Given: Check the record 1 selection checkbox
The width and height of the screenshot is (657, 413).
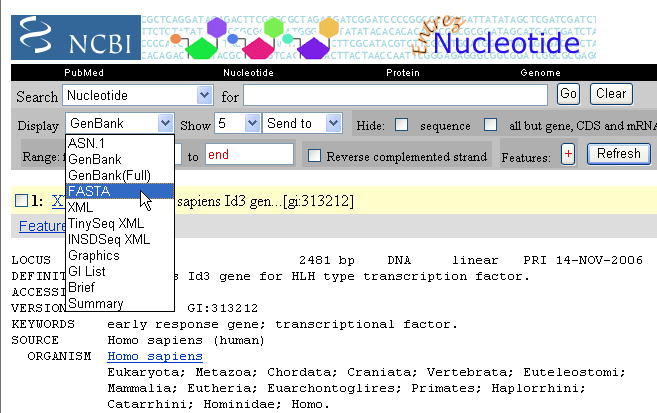Looking at the screenshot, I should pyautogui.click(x=21, y=201).
